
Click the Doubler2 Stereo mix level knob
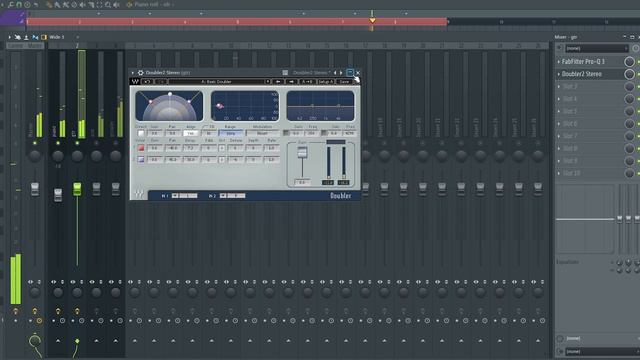tap(629, 74)
